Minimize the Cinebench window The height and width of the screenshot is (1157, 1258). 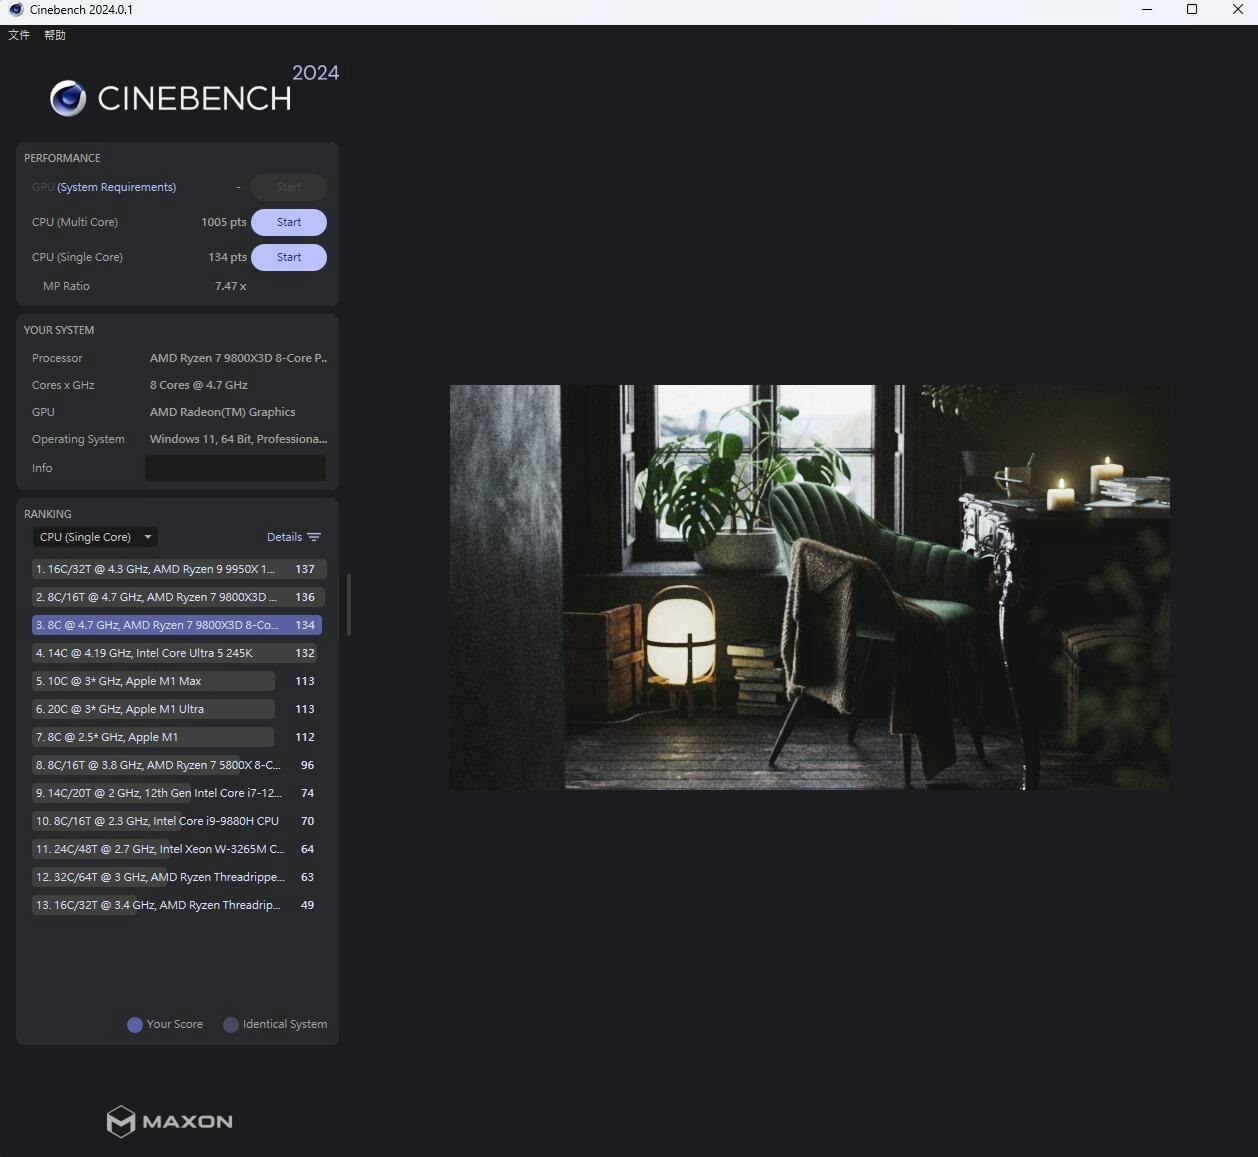(x=1148, y=10)
